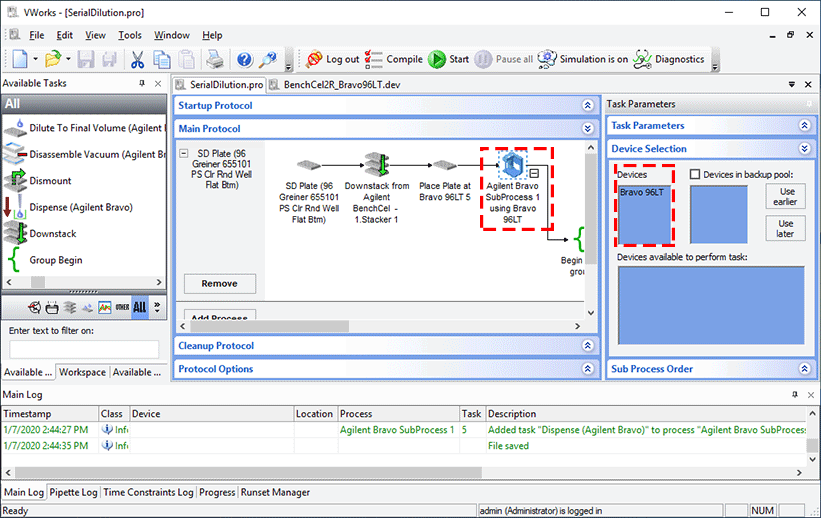The image size is (821, 518).
Task: Cut selection with the scissors icon
Action: 138,59
